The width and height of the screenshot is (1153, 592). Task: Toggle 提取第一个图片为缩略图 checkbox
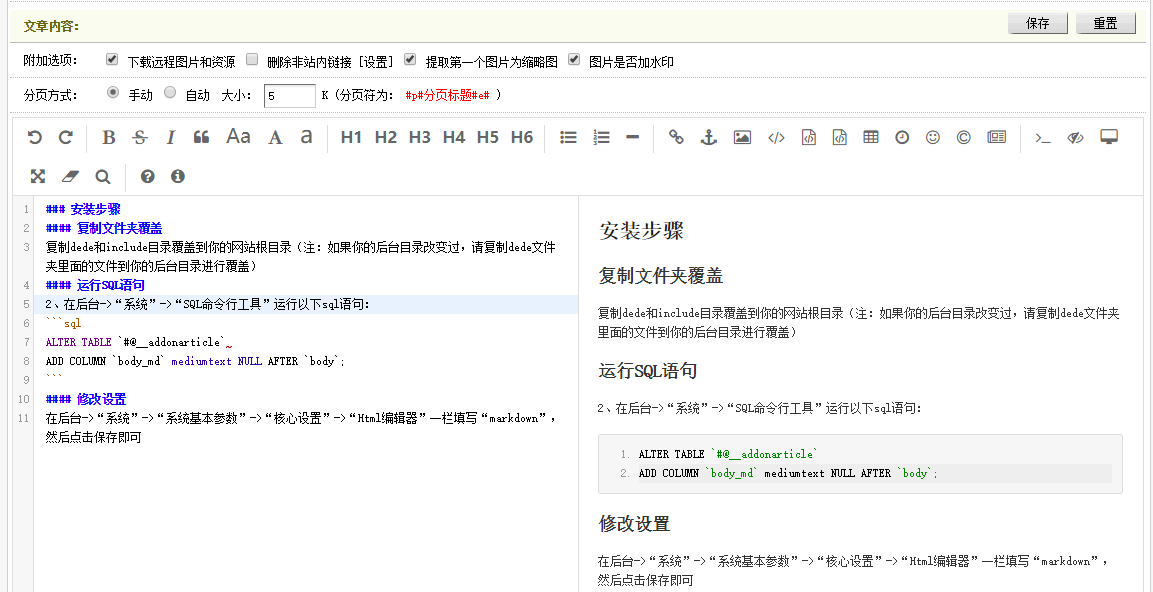click(x=410, y=60)
